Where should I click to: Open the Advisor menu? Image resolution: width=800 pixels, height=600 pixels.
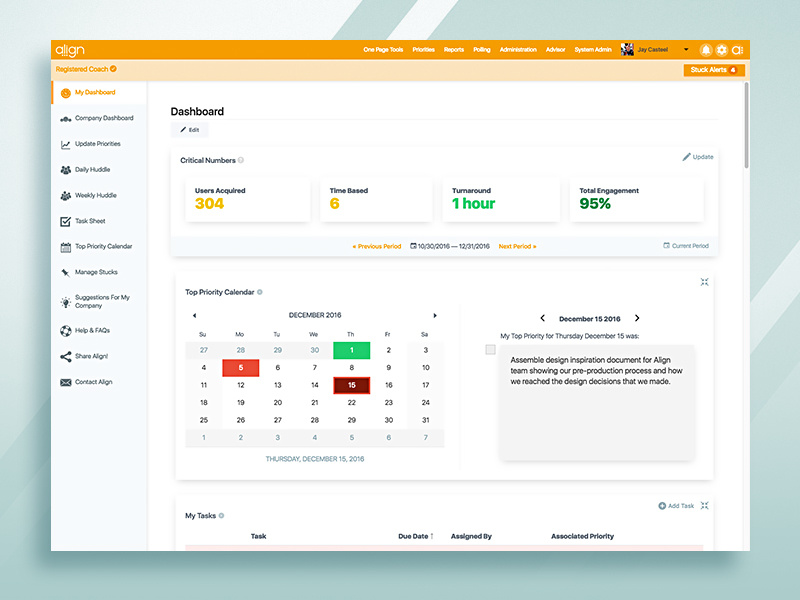click(x=555, y=49)
